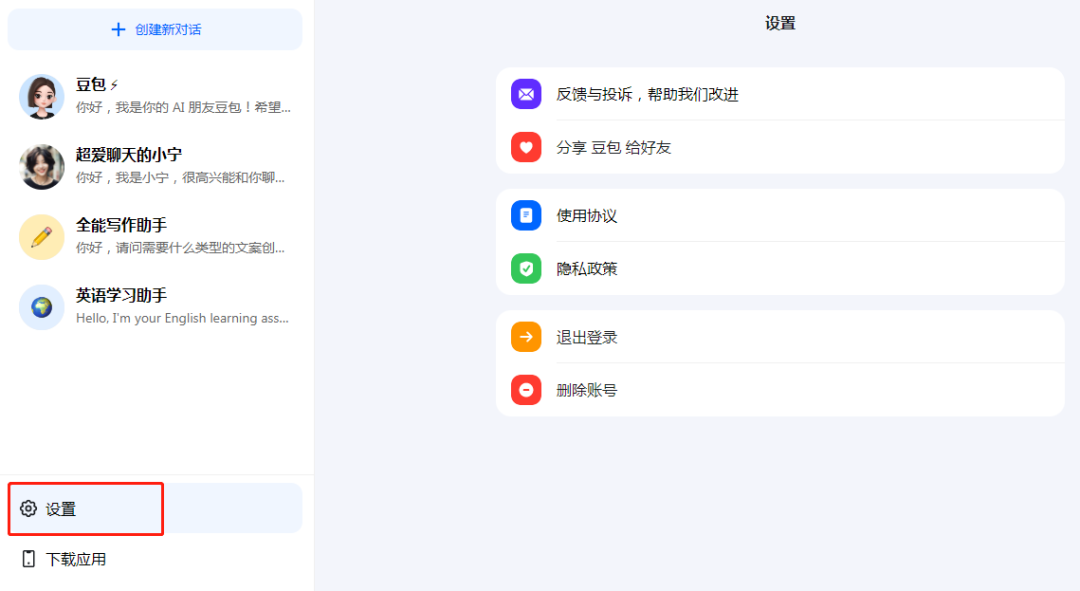The width and height of the screenshot is (1080, 591).
Task: Click the purple envelope feedback icon
Action: 526,94
